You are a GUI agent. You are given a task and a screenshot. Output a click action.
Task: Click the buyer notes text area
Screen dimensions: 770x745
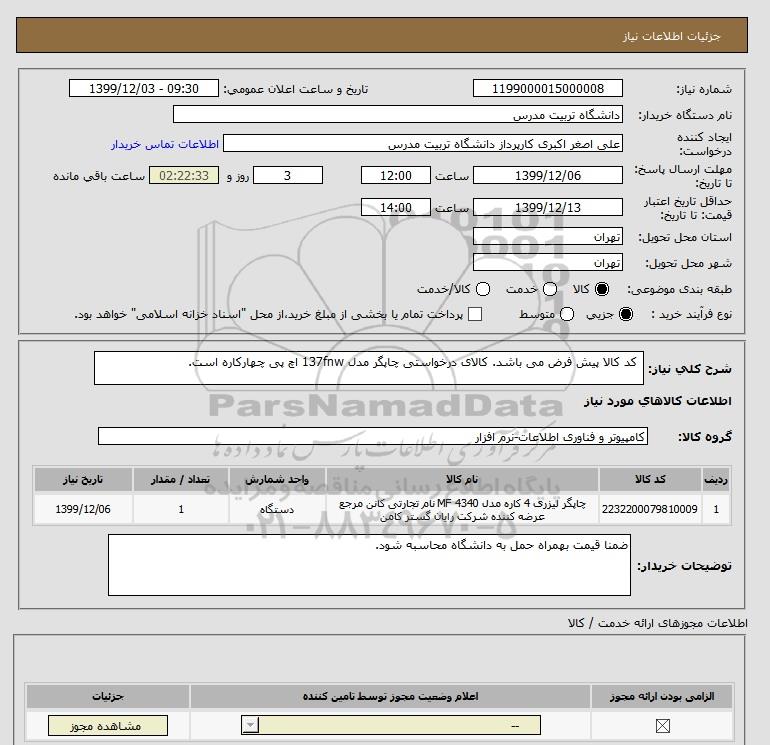(369, 565)
